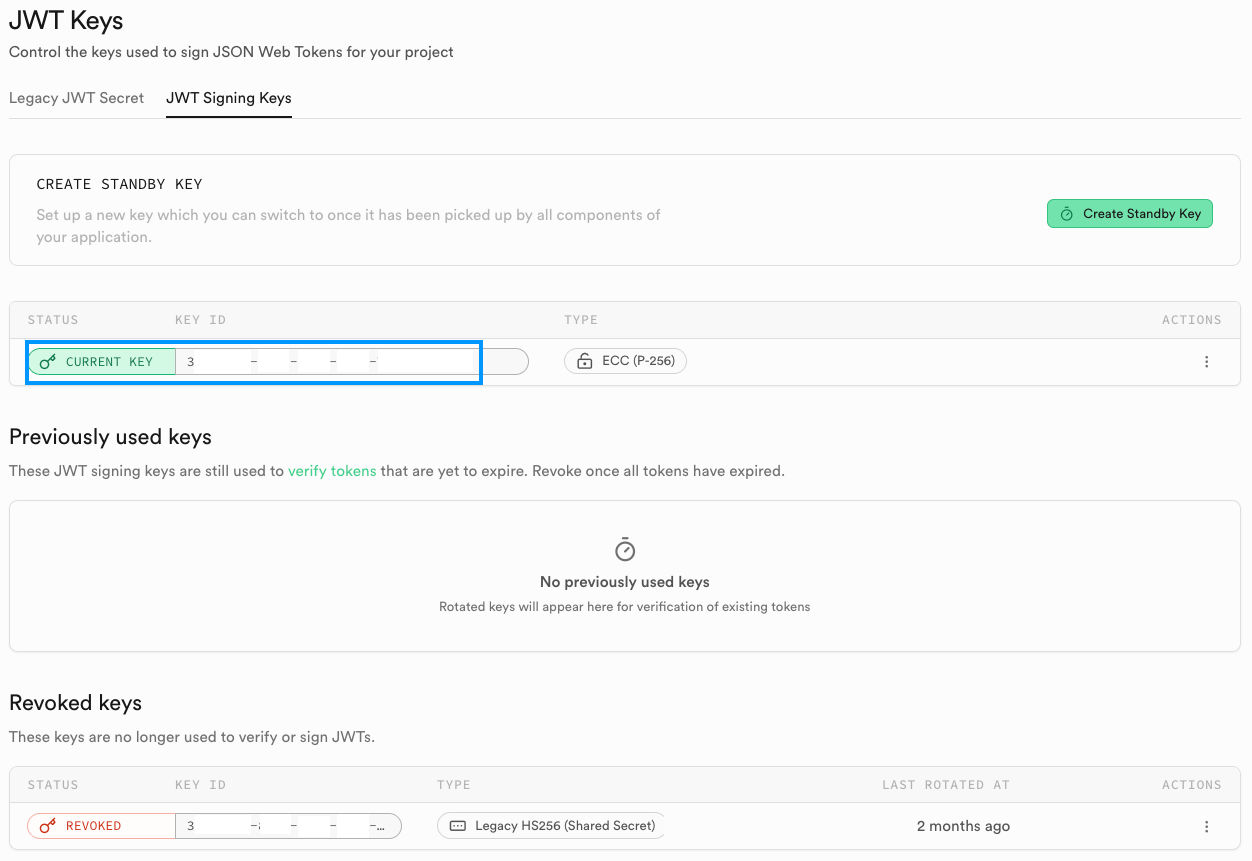The height and width of the screenshot is (861, 1252).
Task: Open the actions menu for the current key
Action: click(1206, 362)
